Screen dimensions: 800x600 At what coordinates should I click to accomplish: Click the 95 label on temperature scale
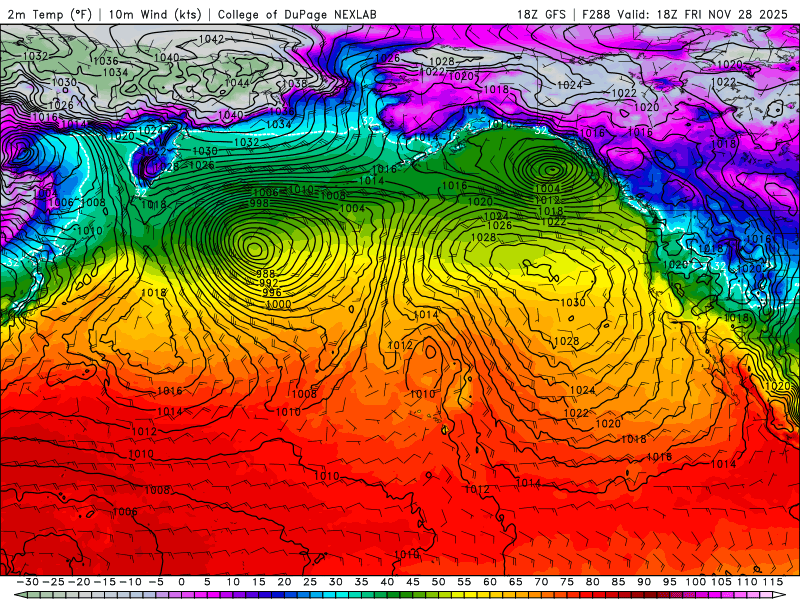(669, 582)
